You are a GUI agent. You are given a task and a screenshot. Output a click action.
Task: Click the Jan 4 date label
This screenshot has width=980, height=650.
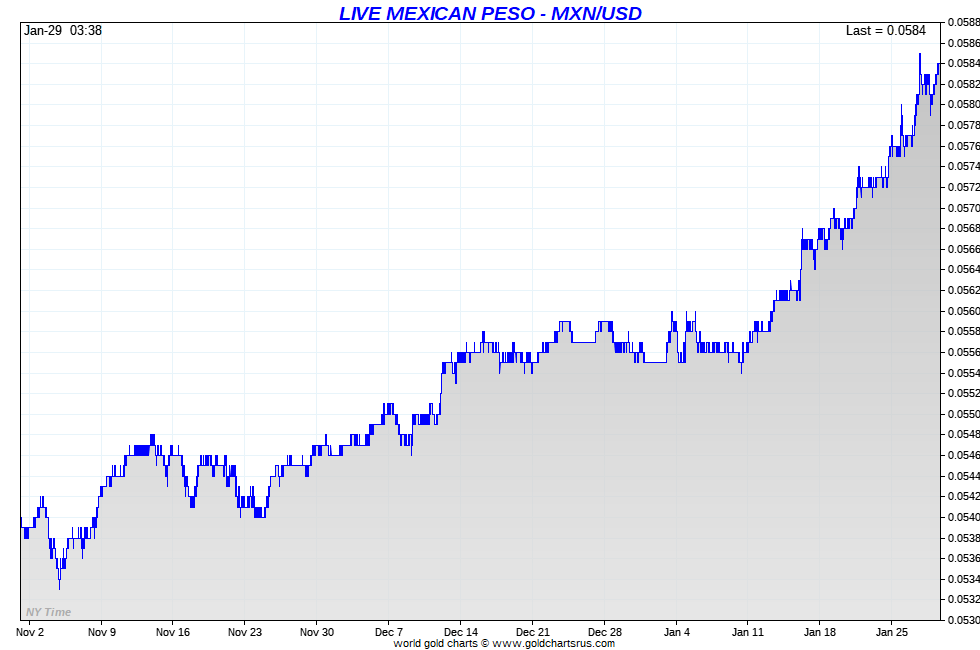[x=676, y=632]
